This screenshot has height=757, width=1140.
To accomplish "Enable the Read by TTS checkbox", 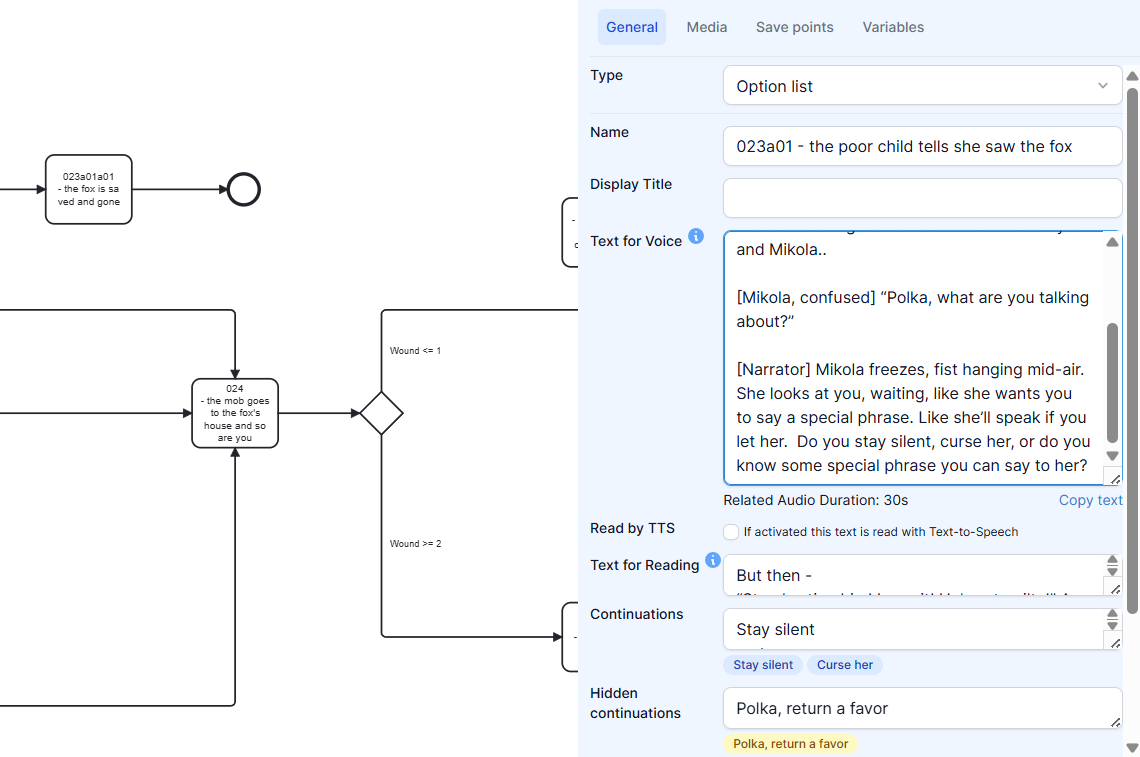I will [x=732, y=532].
